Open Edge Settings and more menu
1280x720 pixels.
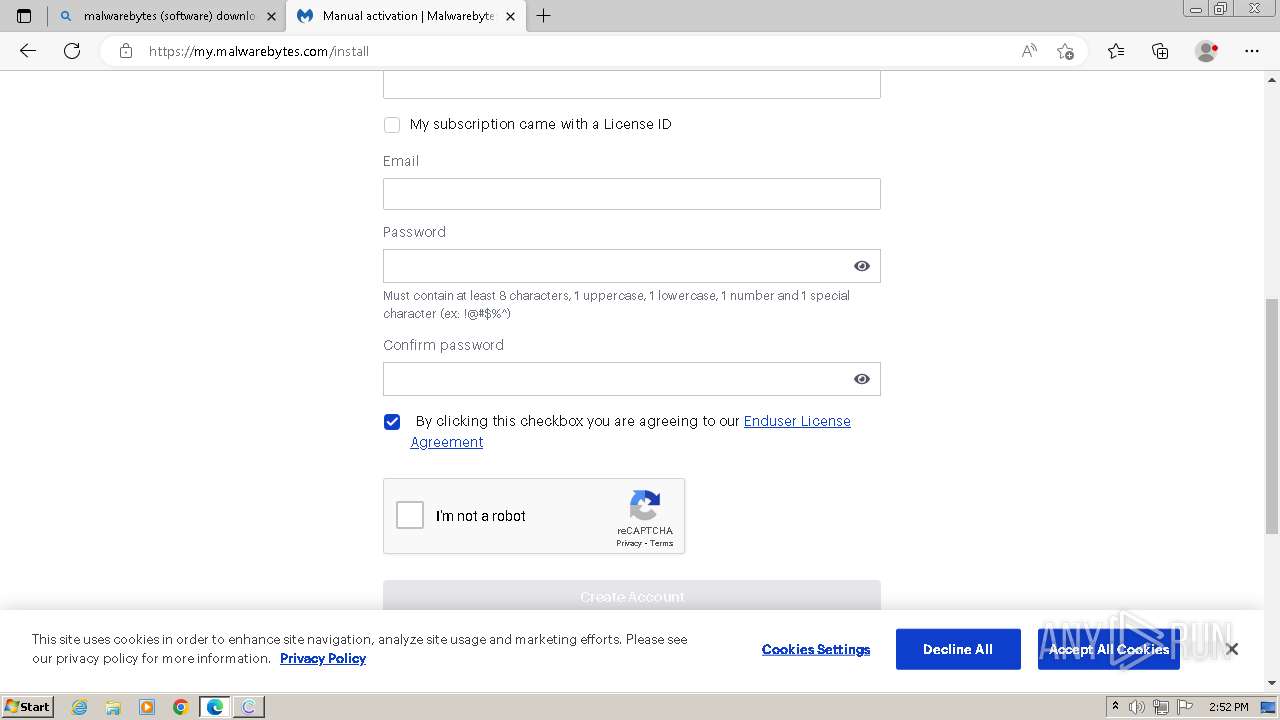point(1252,51)
